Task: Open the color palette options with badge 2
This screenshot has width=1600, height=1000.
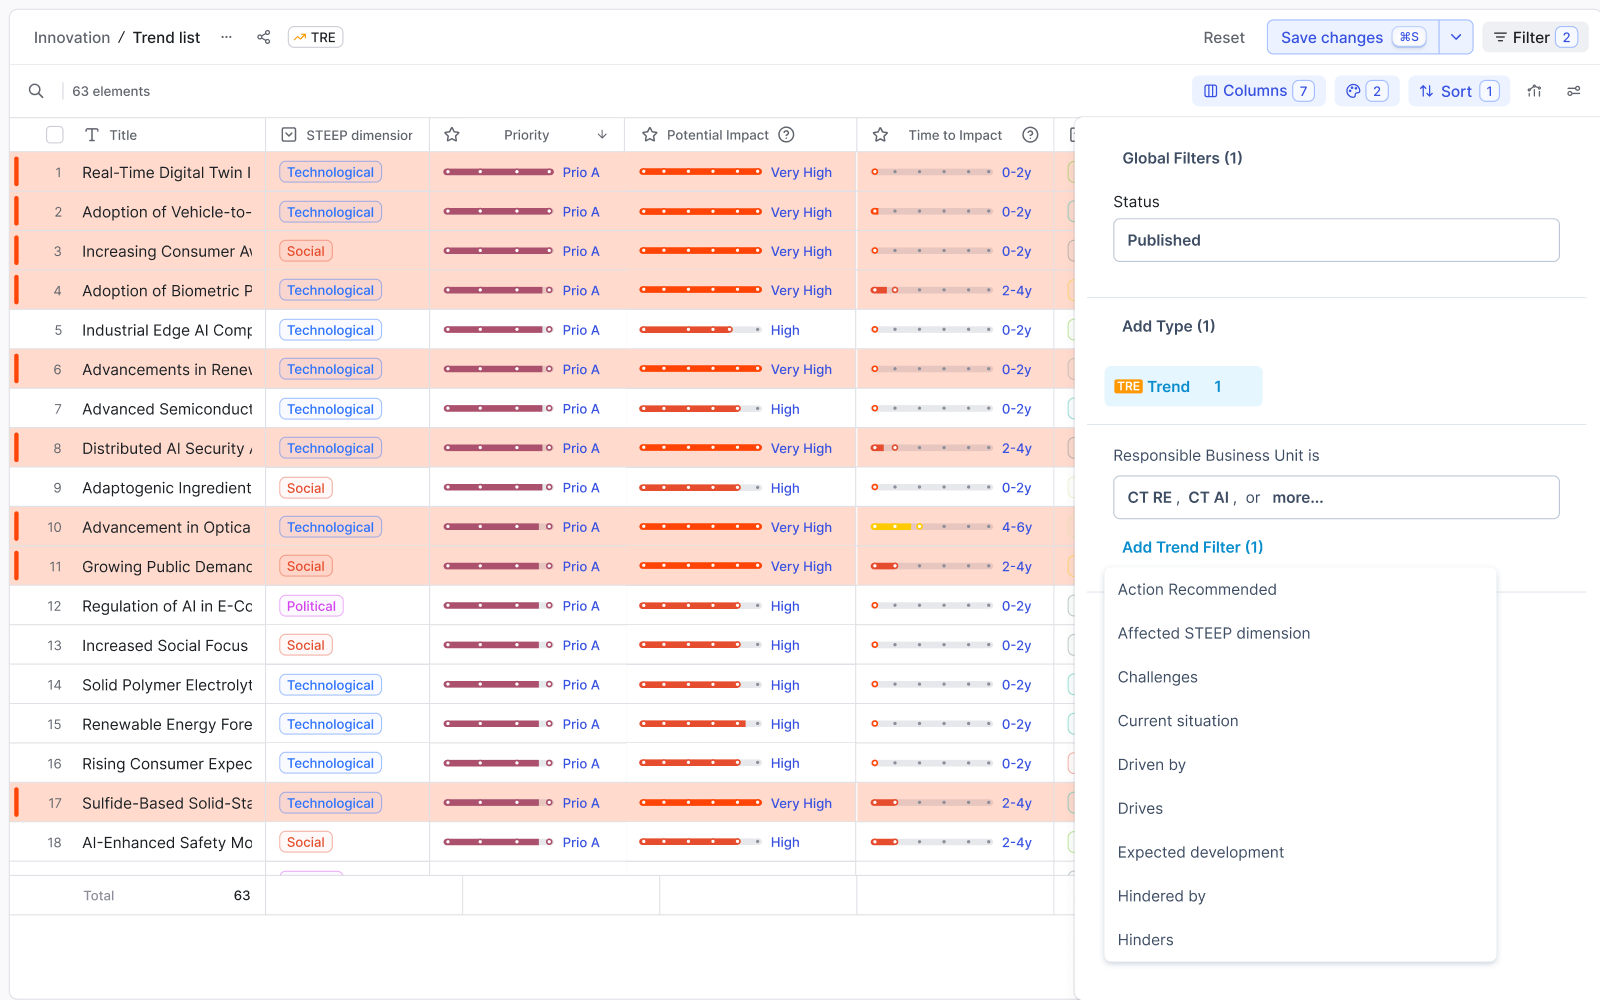Action: tap(1366, 91)
